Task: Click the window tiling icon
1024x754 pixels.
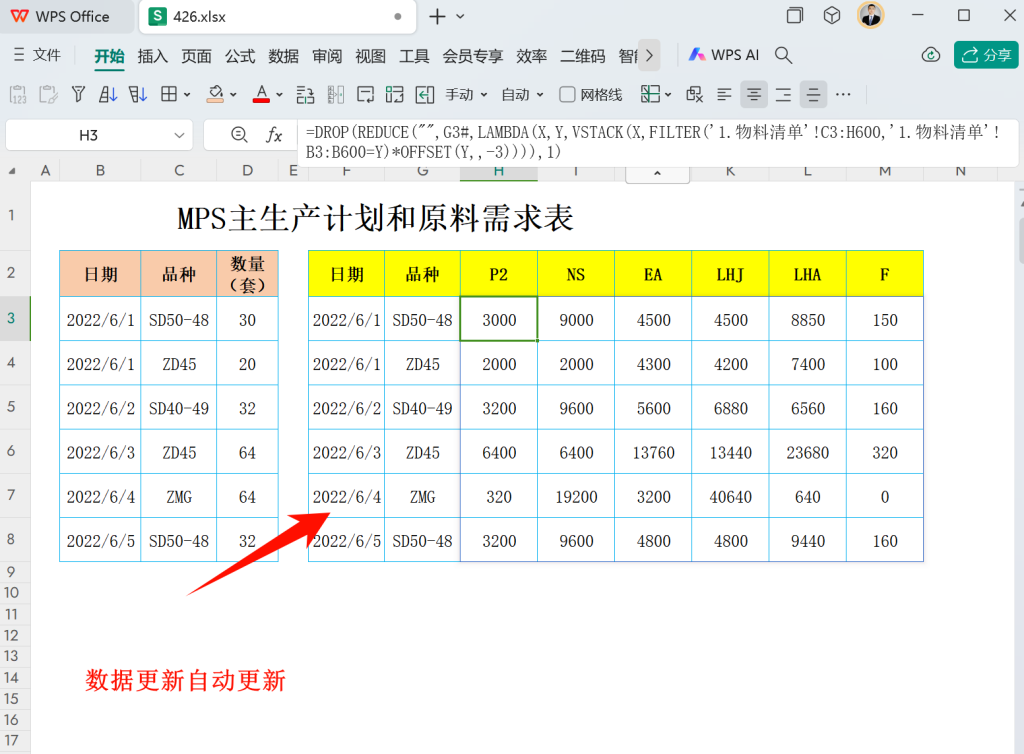Action: point(795,16)
